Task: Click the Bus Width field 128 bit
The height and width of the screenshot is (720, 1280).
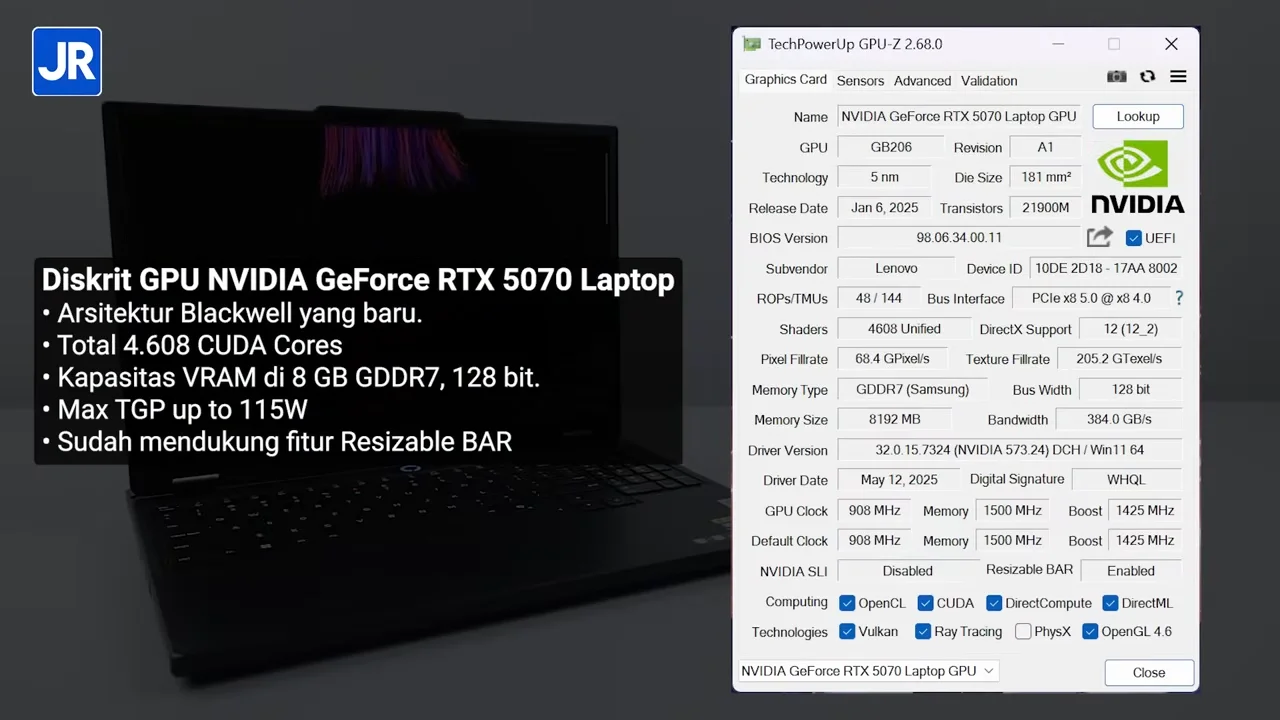Action: [x=1131, y=389]
